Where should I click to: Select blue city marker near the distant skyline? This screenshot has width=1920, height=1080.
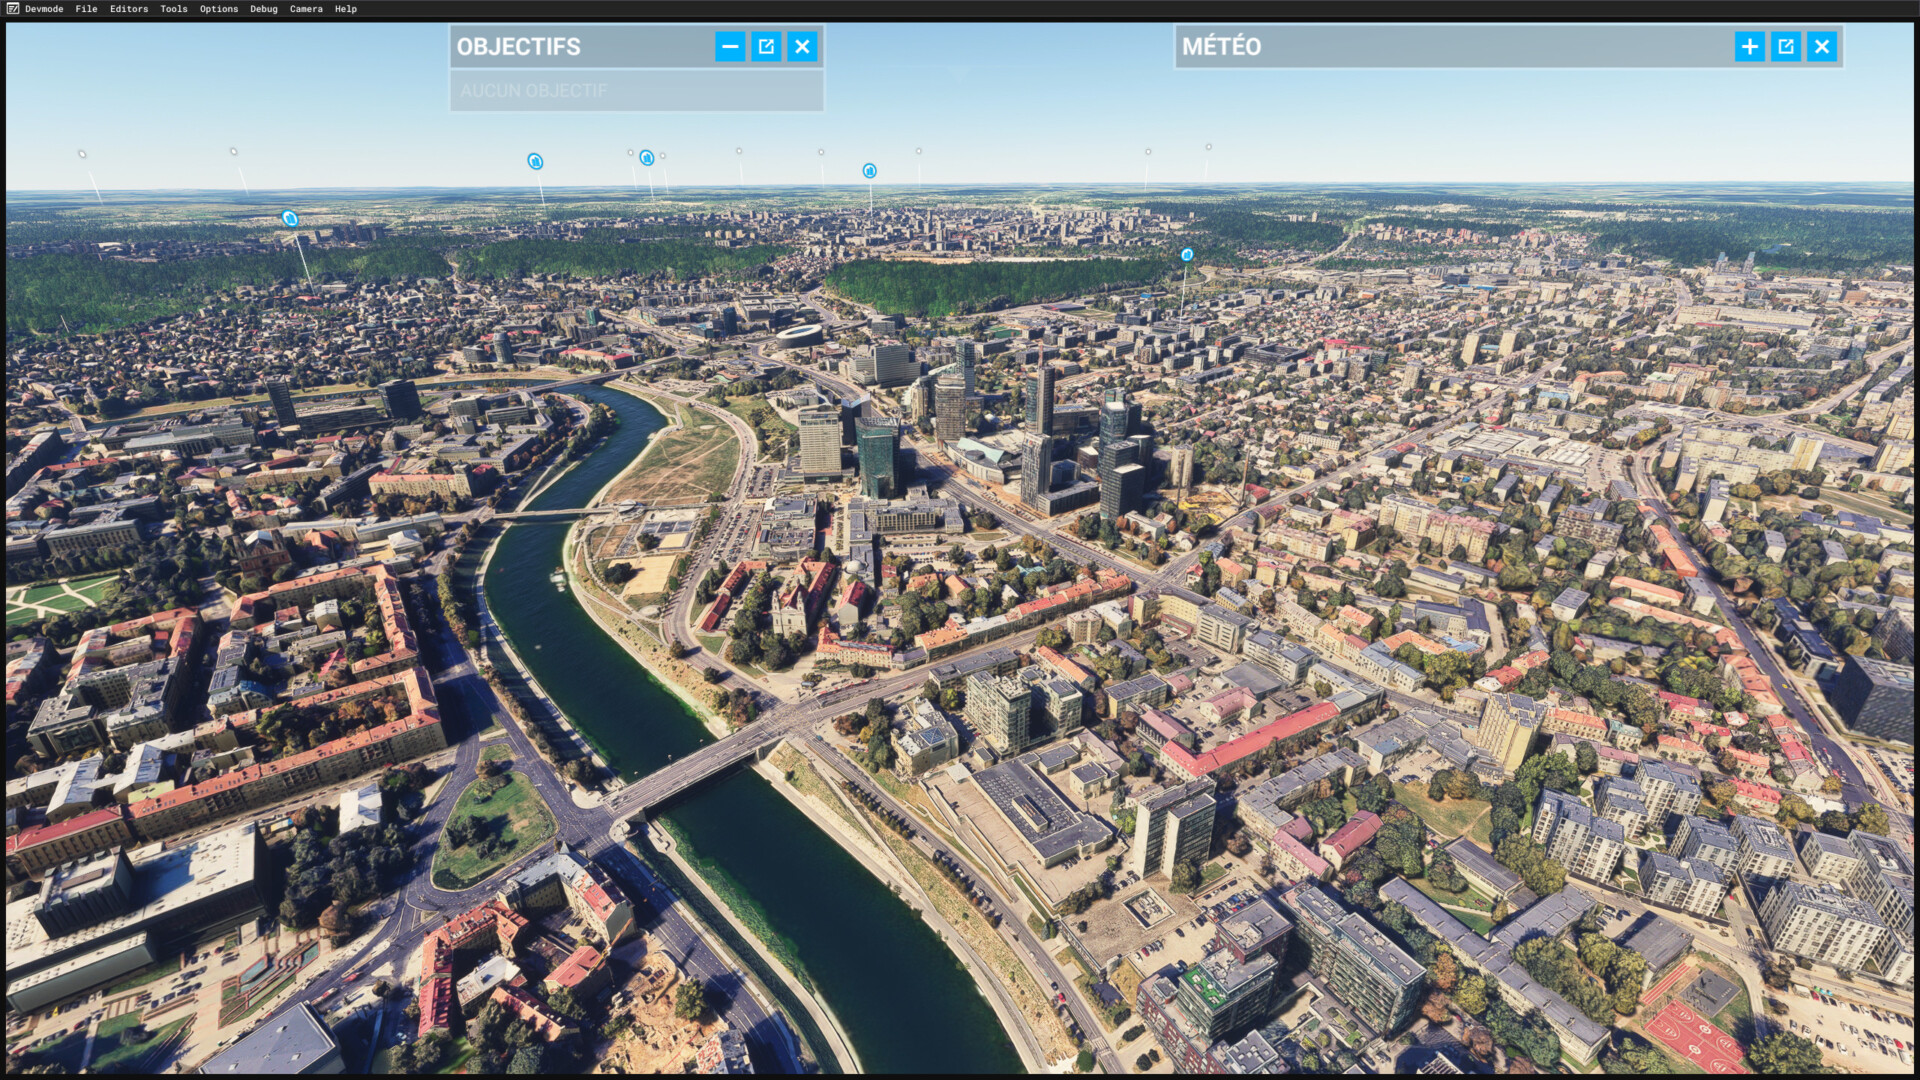point(869,171)
